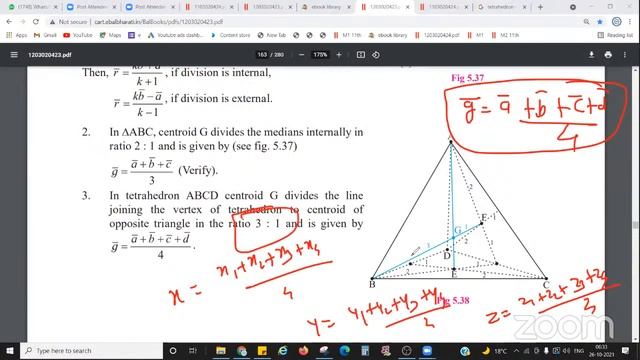
Task: Open the M1 11th bookmark
Action: coord(347,36)
